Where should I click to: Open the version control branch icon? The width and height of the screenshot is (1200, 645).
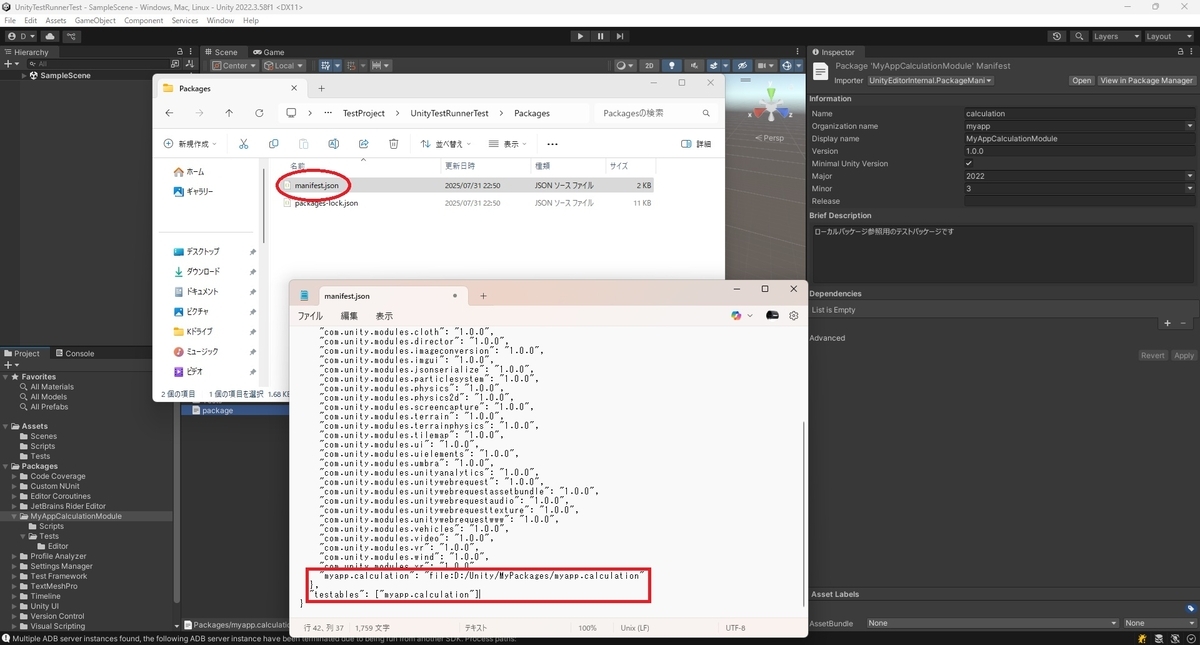[x=72, y=36]
